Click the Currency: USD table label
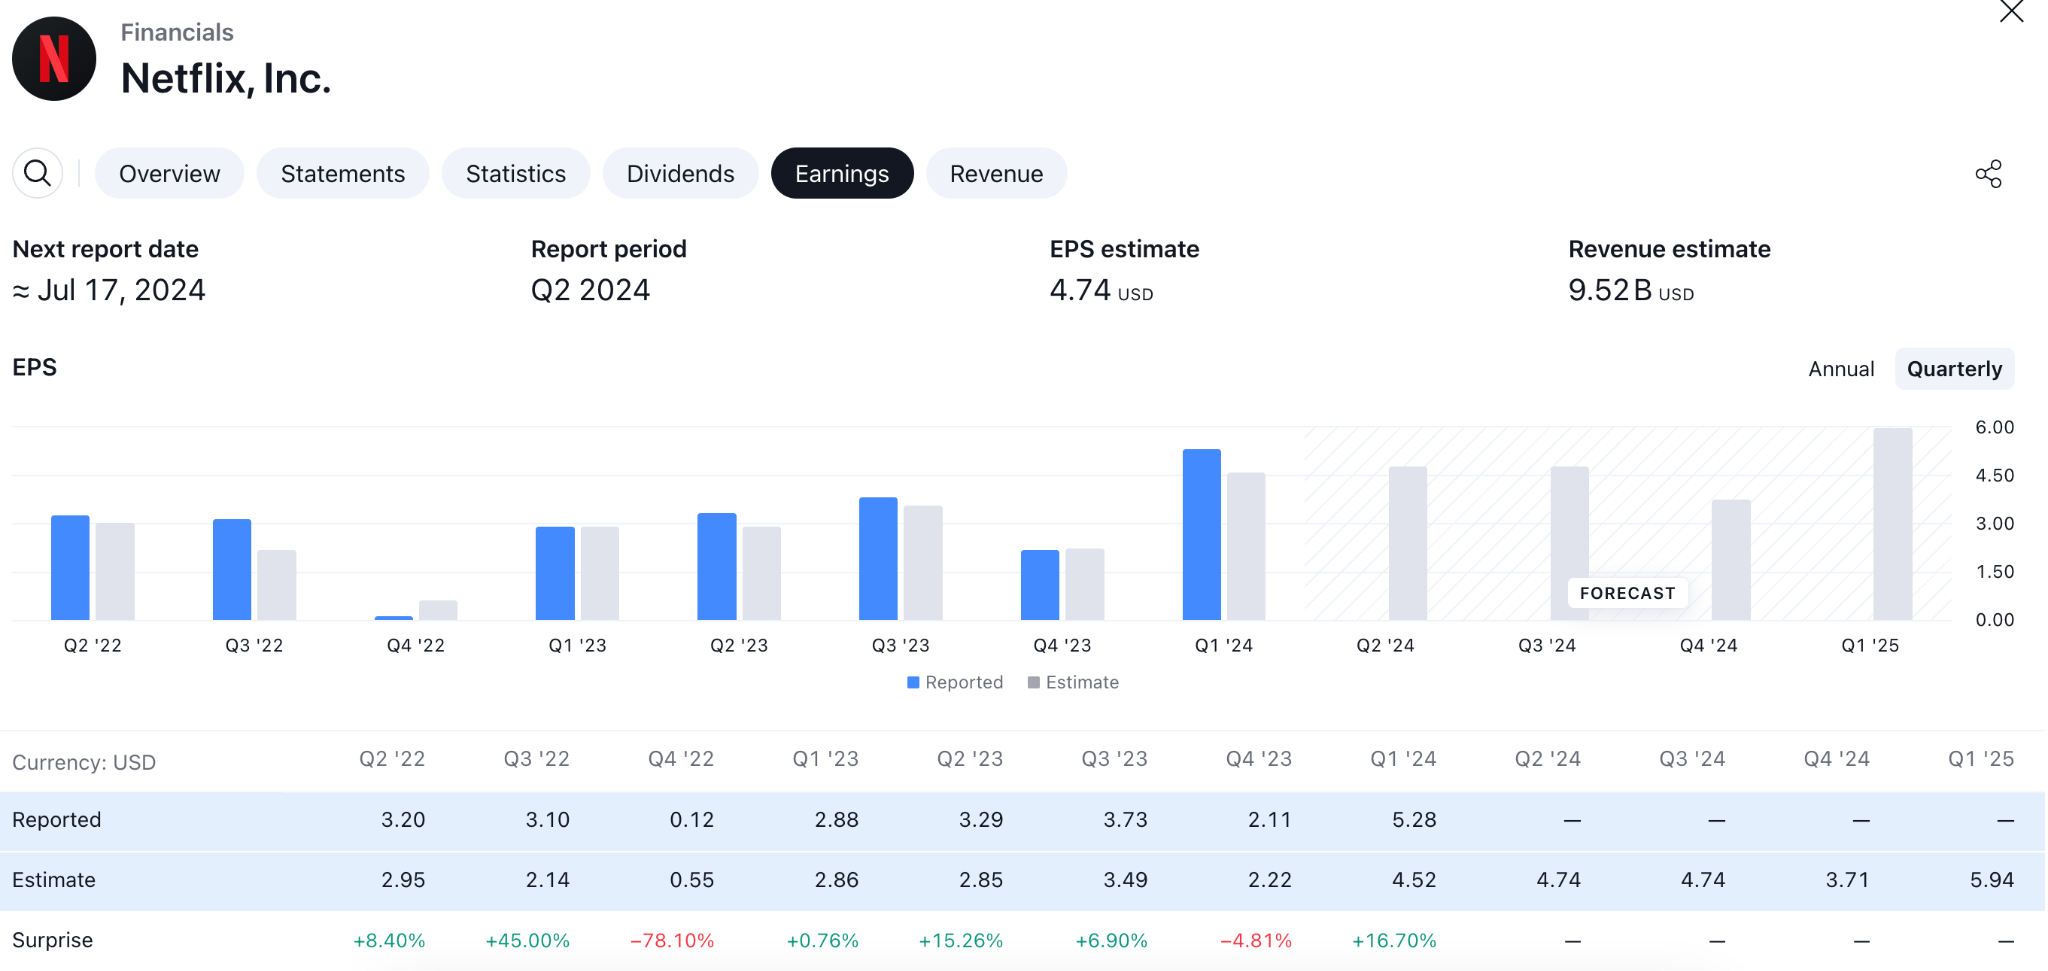The width and height of the screenshot is (2048, 971). pyautogui.click(x=84, y=762)
